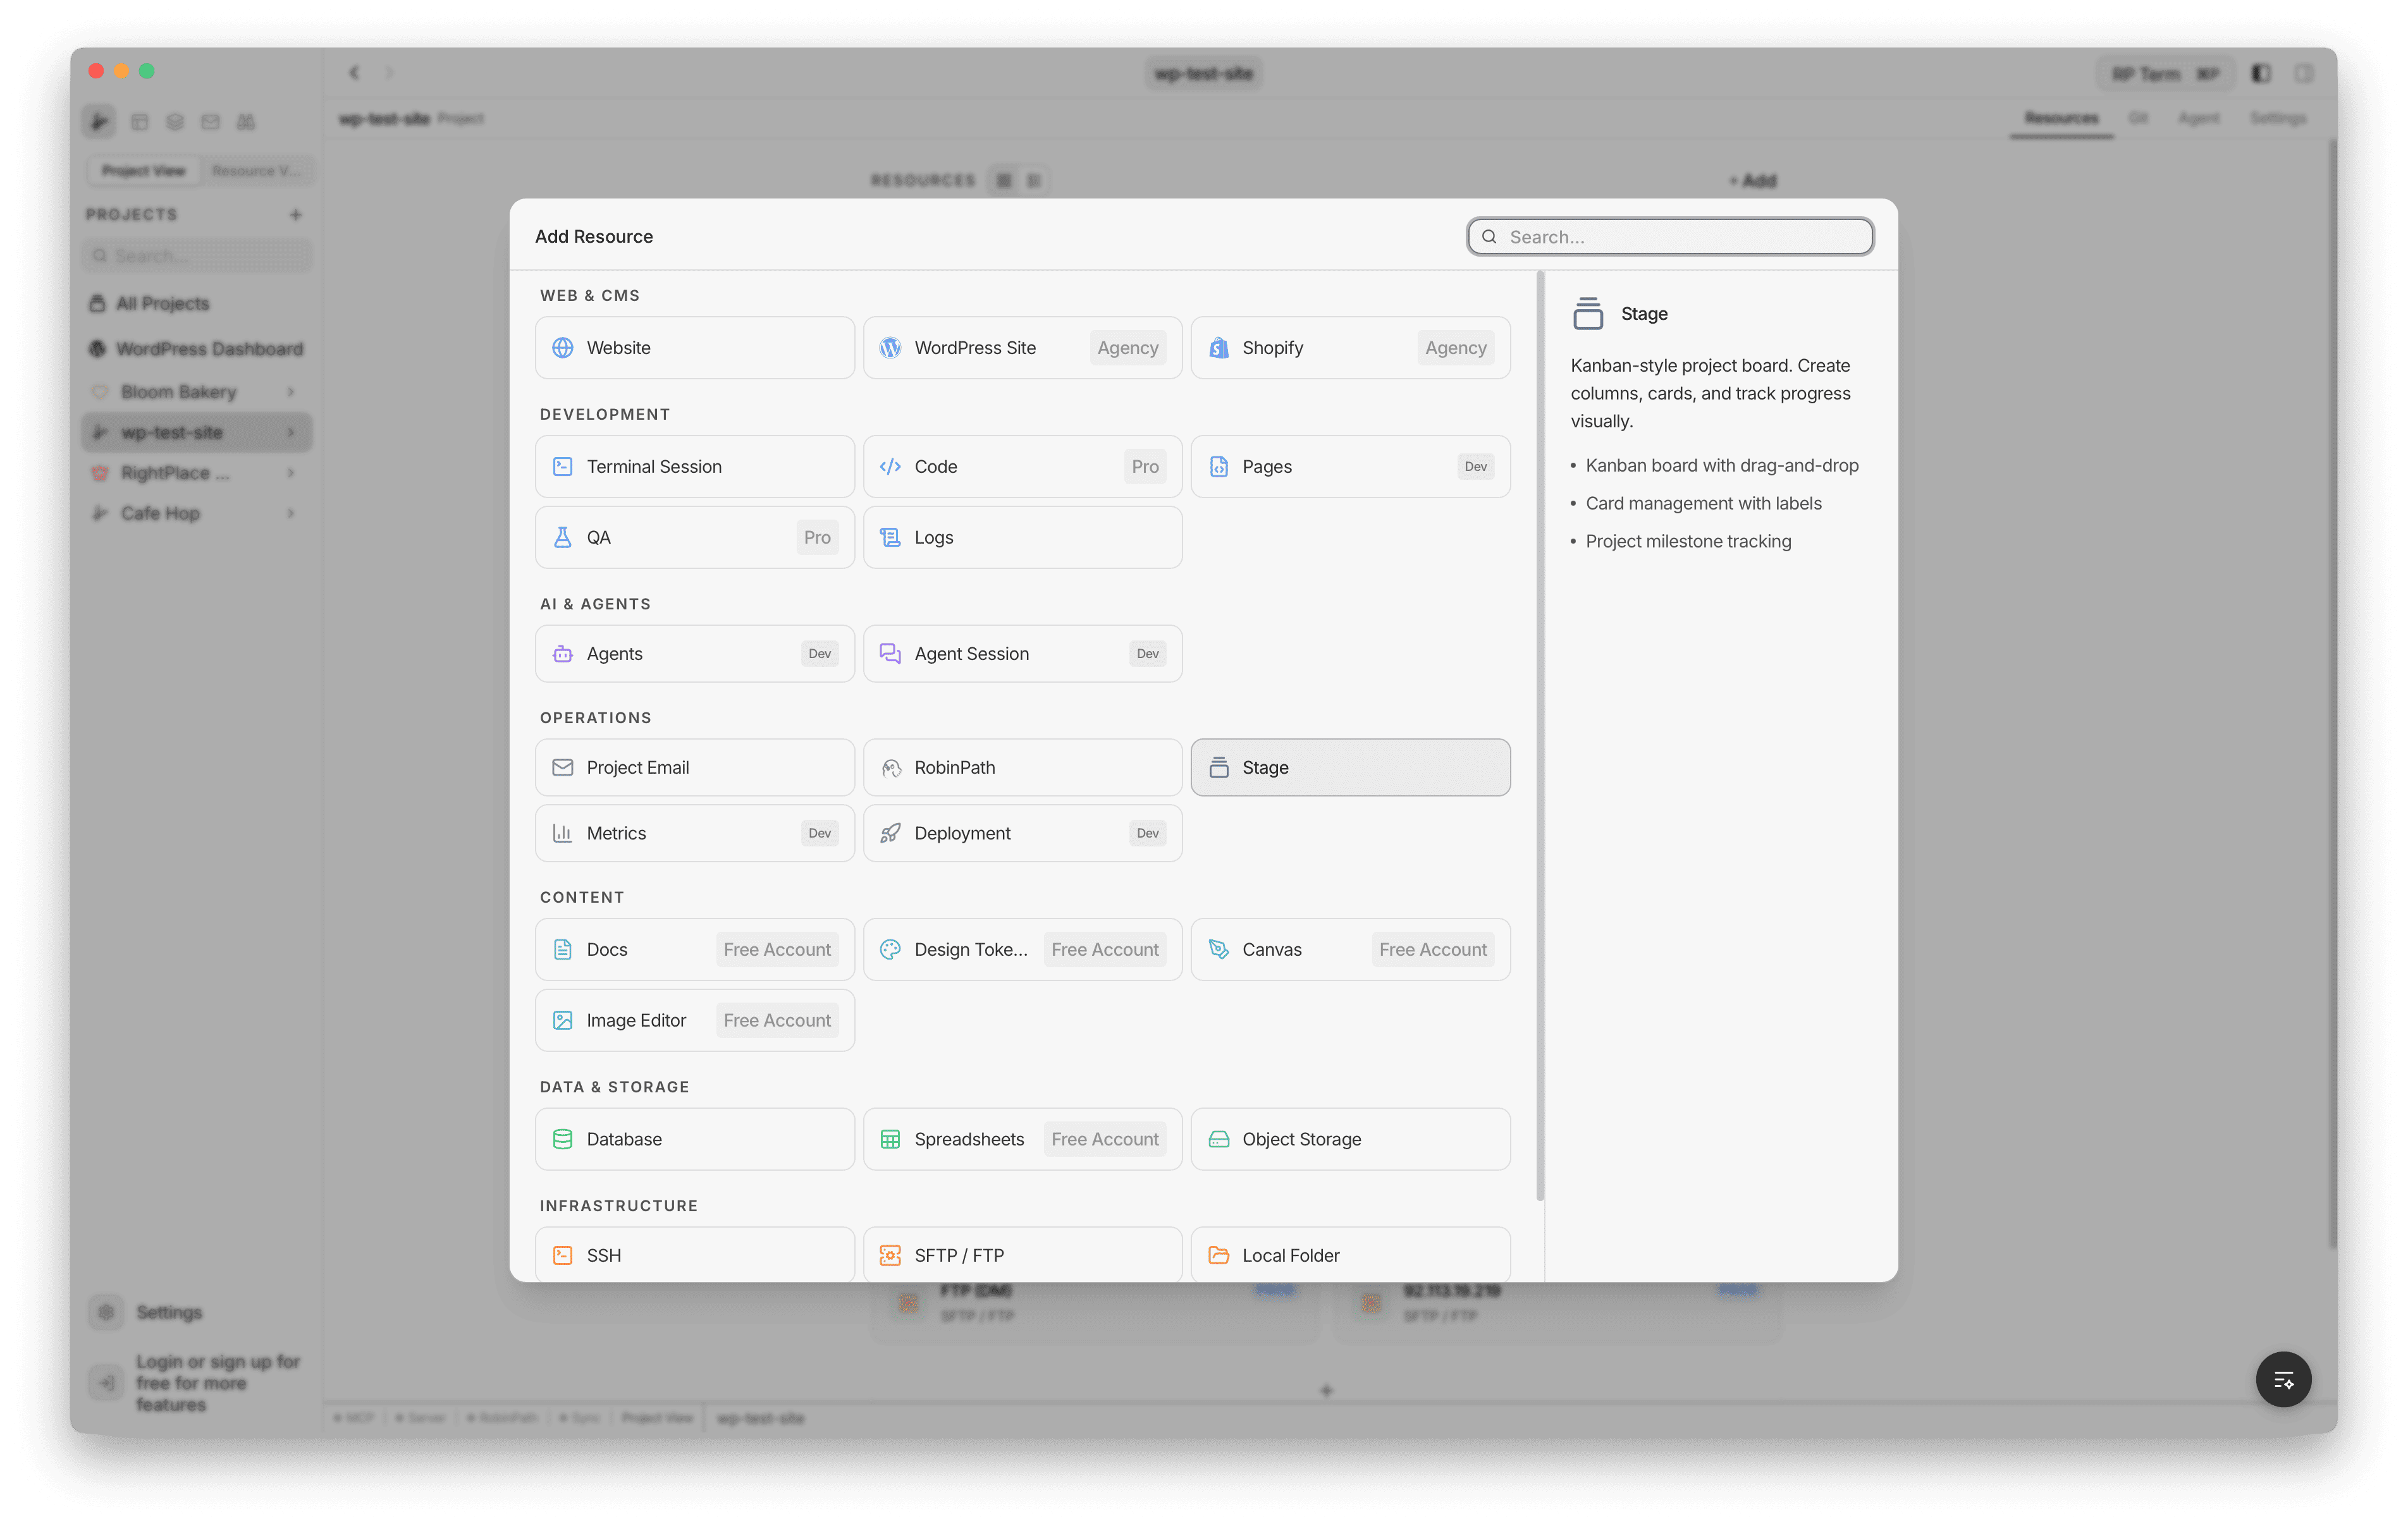Image resolution: width=2408 pixels, height=1526 pixels.
Task: Click the plus icon next to PROJECTS
Action: click(x=296, y=214)
